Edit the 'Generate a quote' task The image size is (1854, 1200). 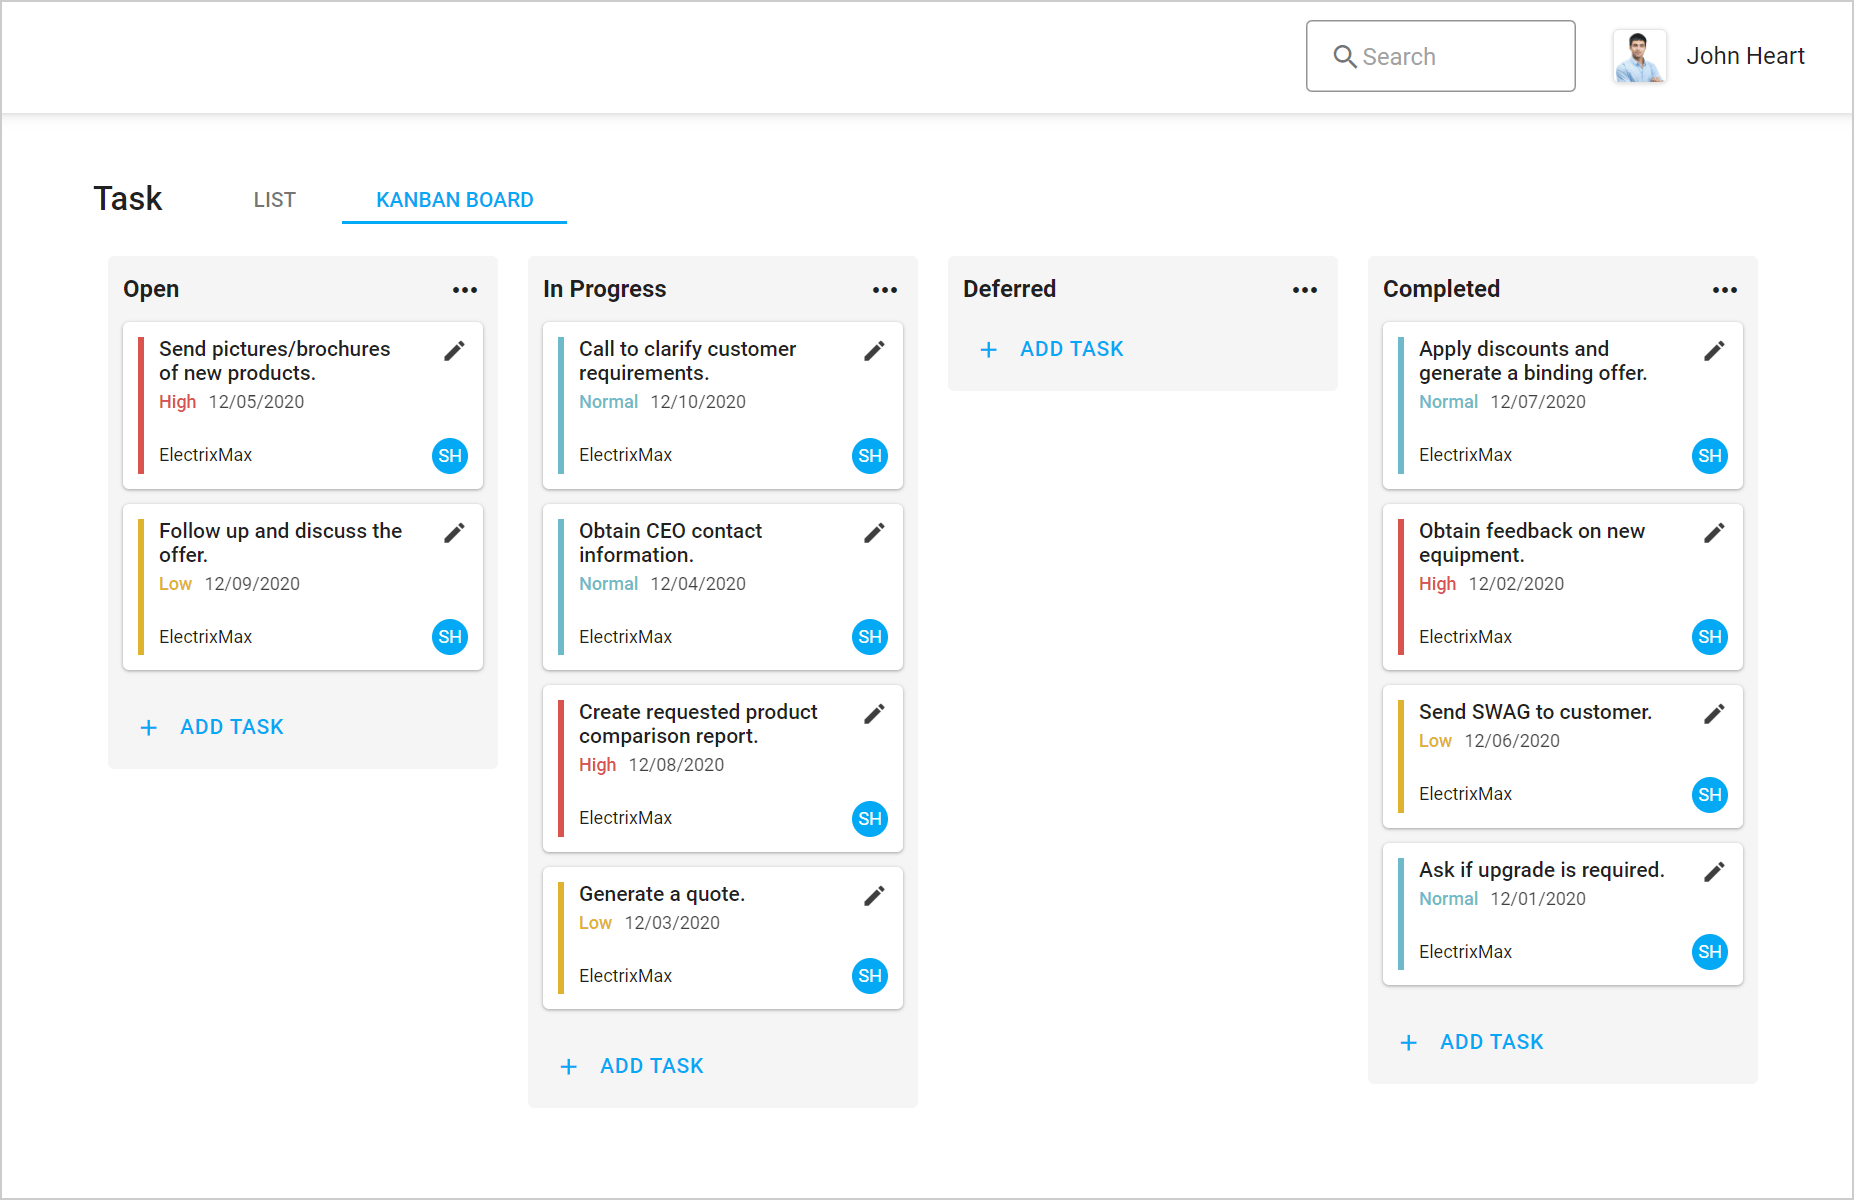pyautogui.click(x=874, y=895)
